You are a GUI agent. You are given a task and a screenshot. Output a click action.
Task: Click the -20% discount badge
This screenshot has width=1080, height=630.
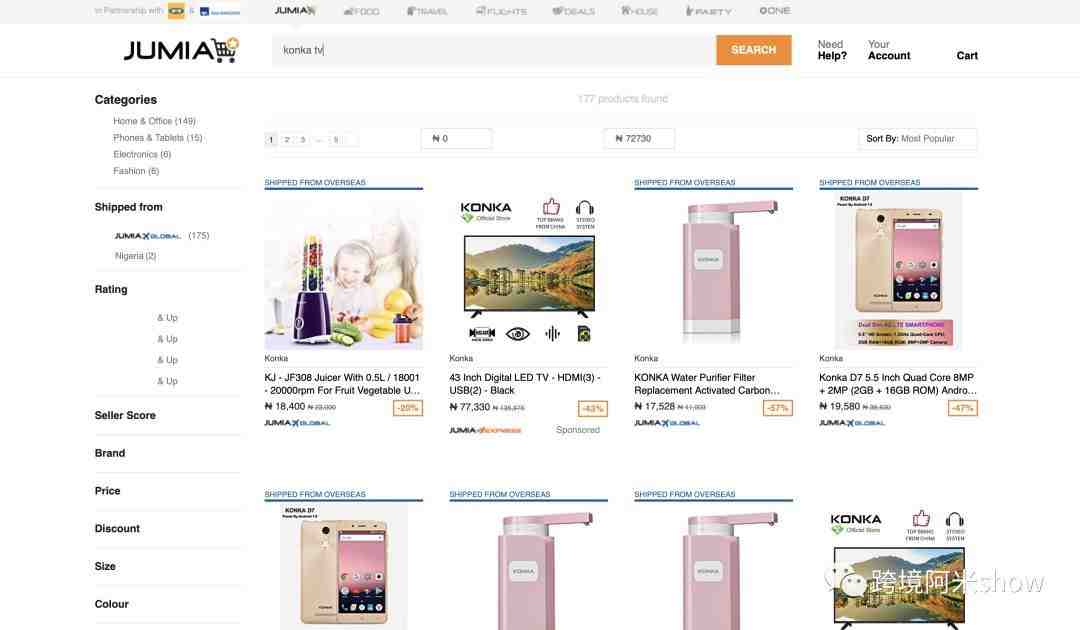point(408,408)
